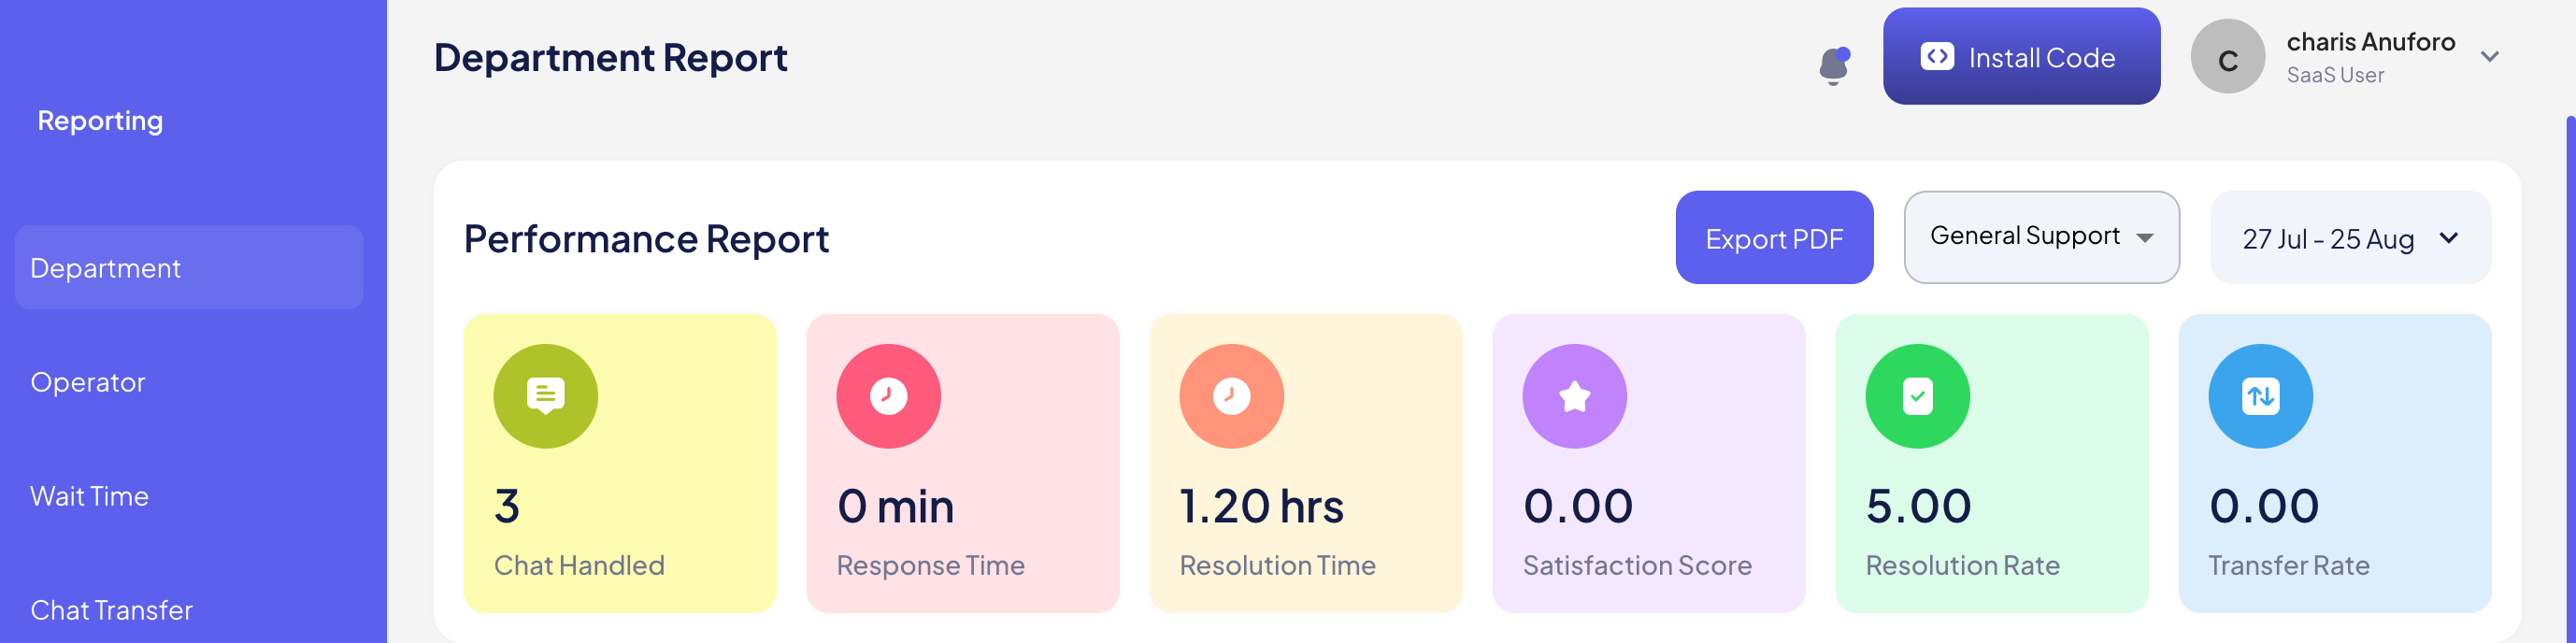Select Department in the sidebar
2576x643 pixels.
pyautogui.click(x=189, y=268)
